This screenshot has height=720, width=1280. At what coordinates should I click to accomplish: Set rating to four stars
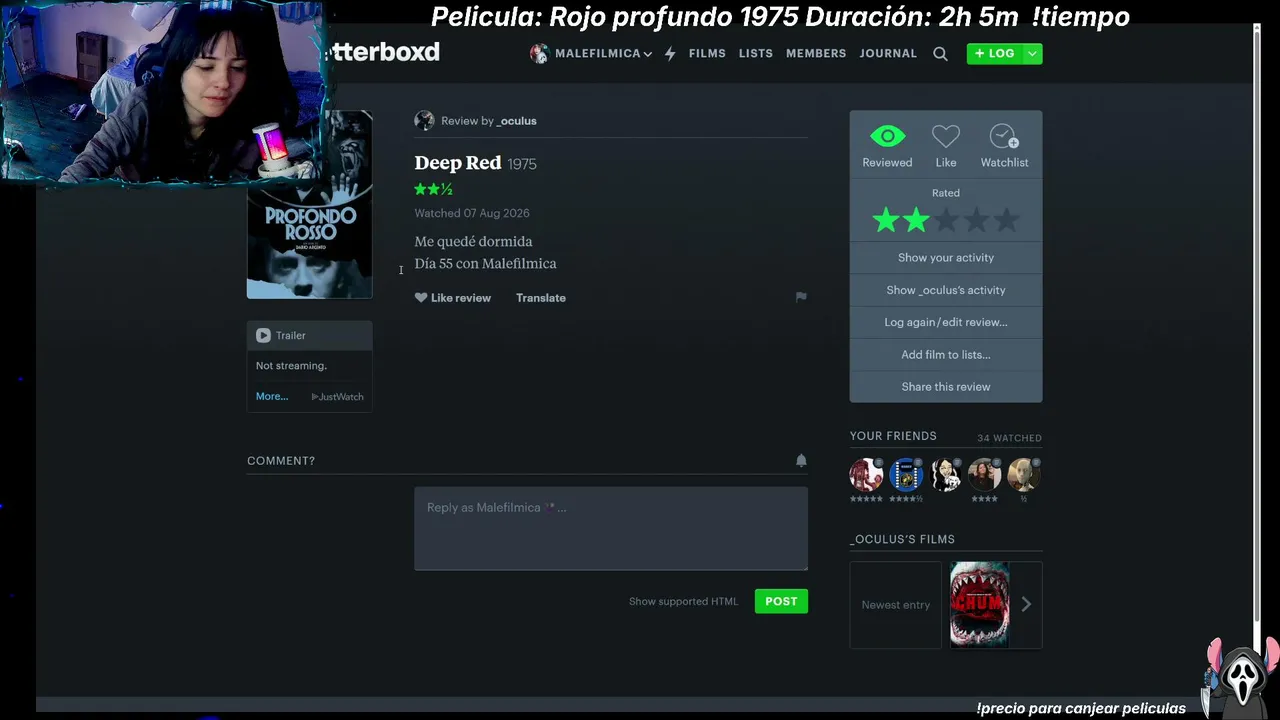976,220
